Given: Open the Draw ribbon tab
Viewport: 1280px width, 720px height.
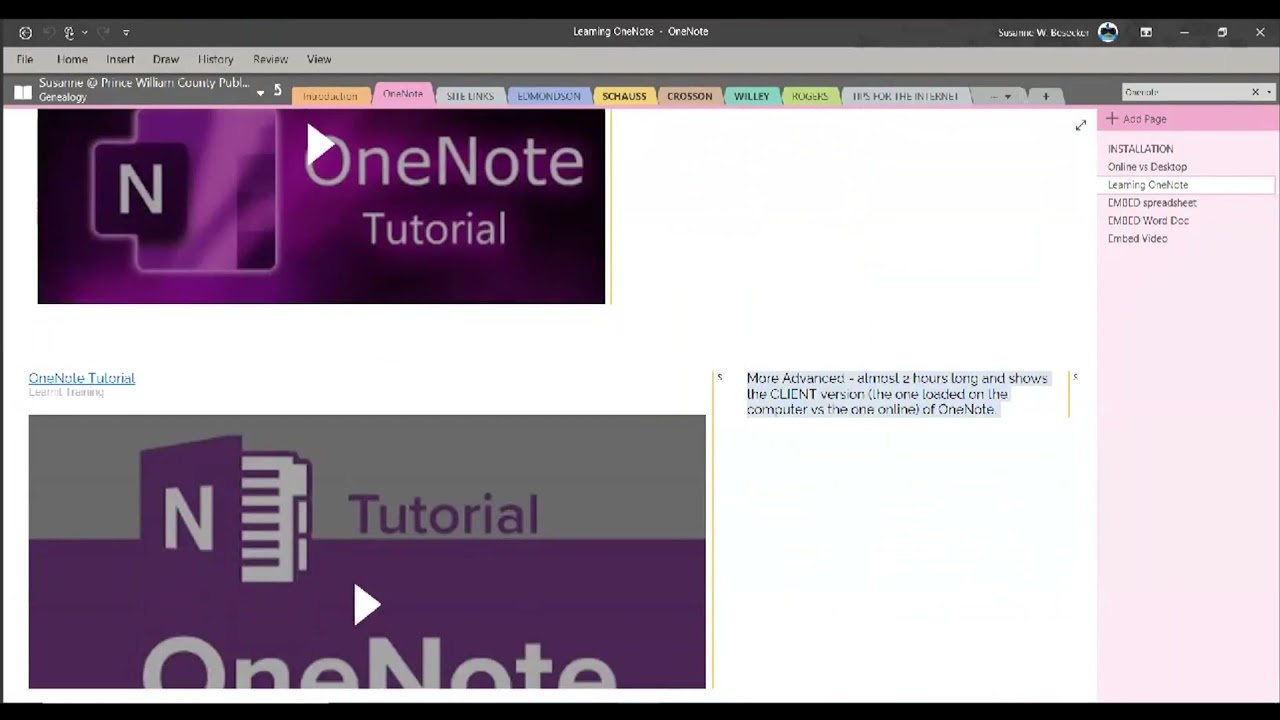Looking at the screenshot, I should [x=166, y=60].
